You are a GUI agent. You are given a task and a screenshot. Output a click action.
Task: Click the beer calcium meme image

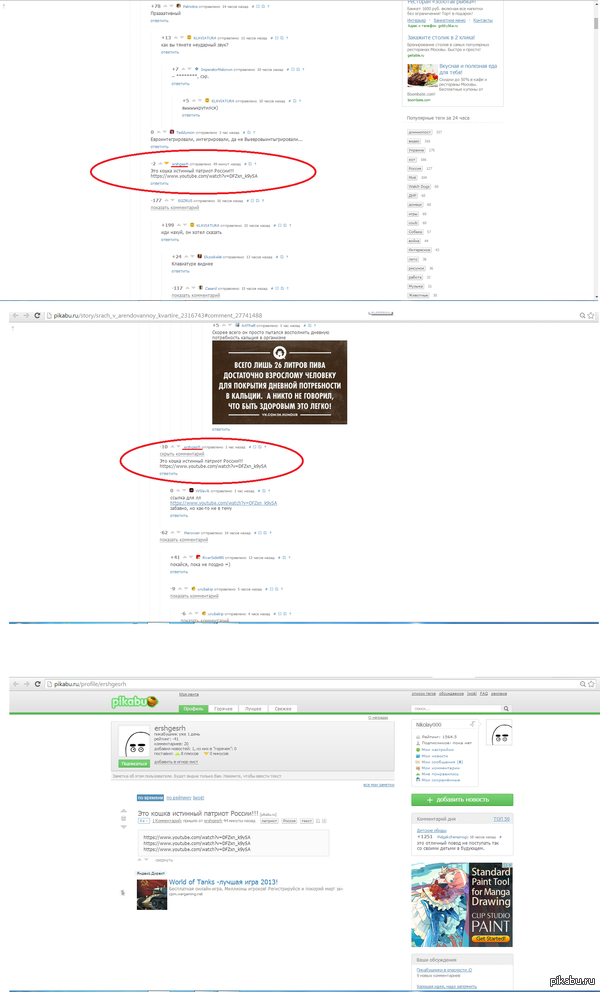(279, 383)
